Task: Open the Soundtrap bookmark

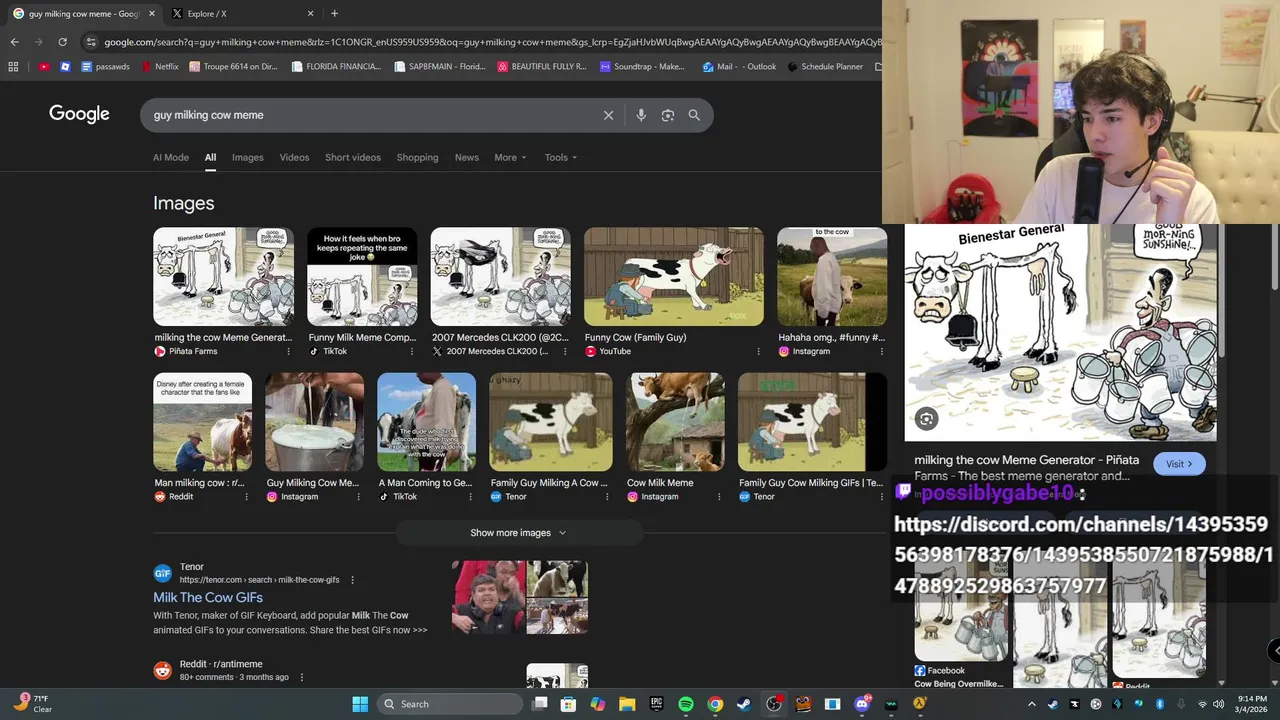Action: [x=642, y=67]
